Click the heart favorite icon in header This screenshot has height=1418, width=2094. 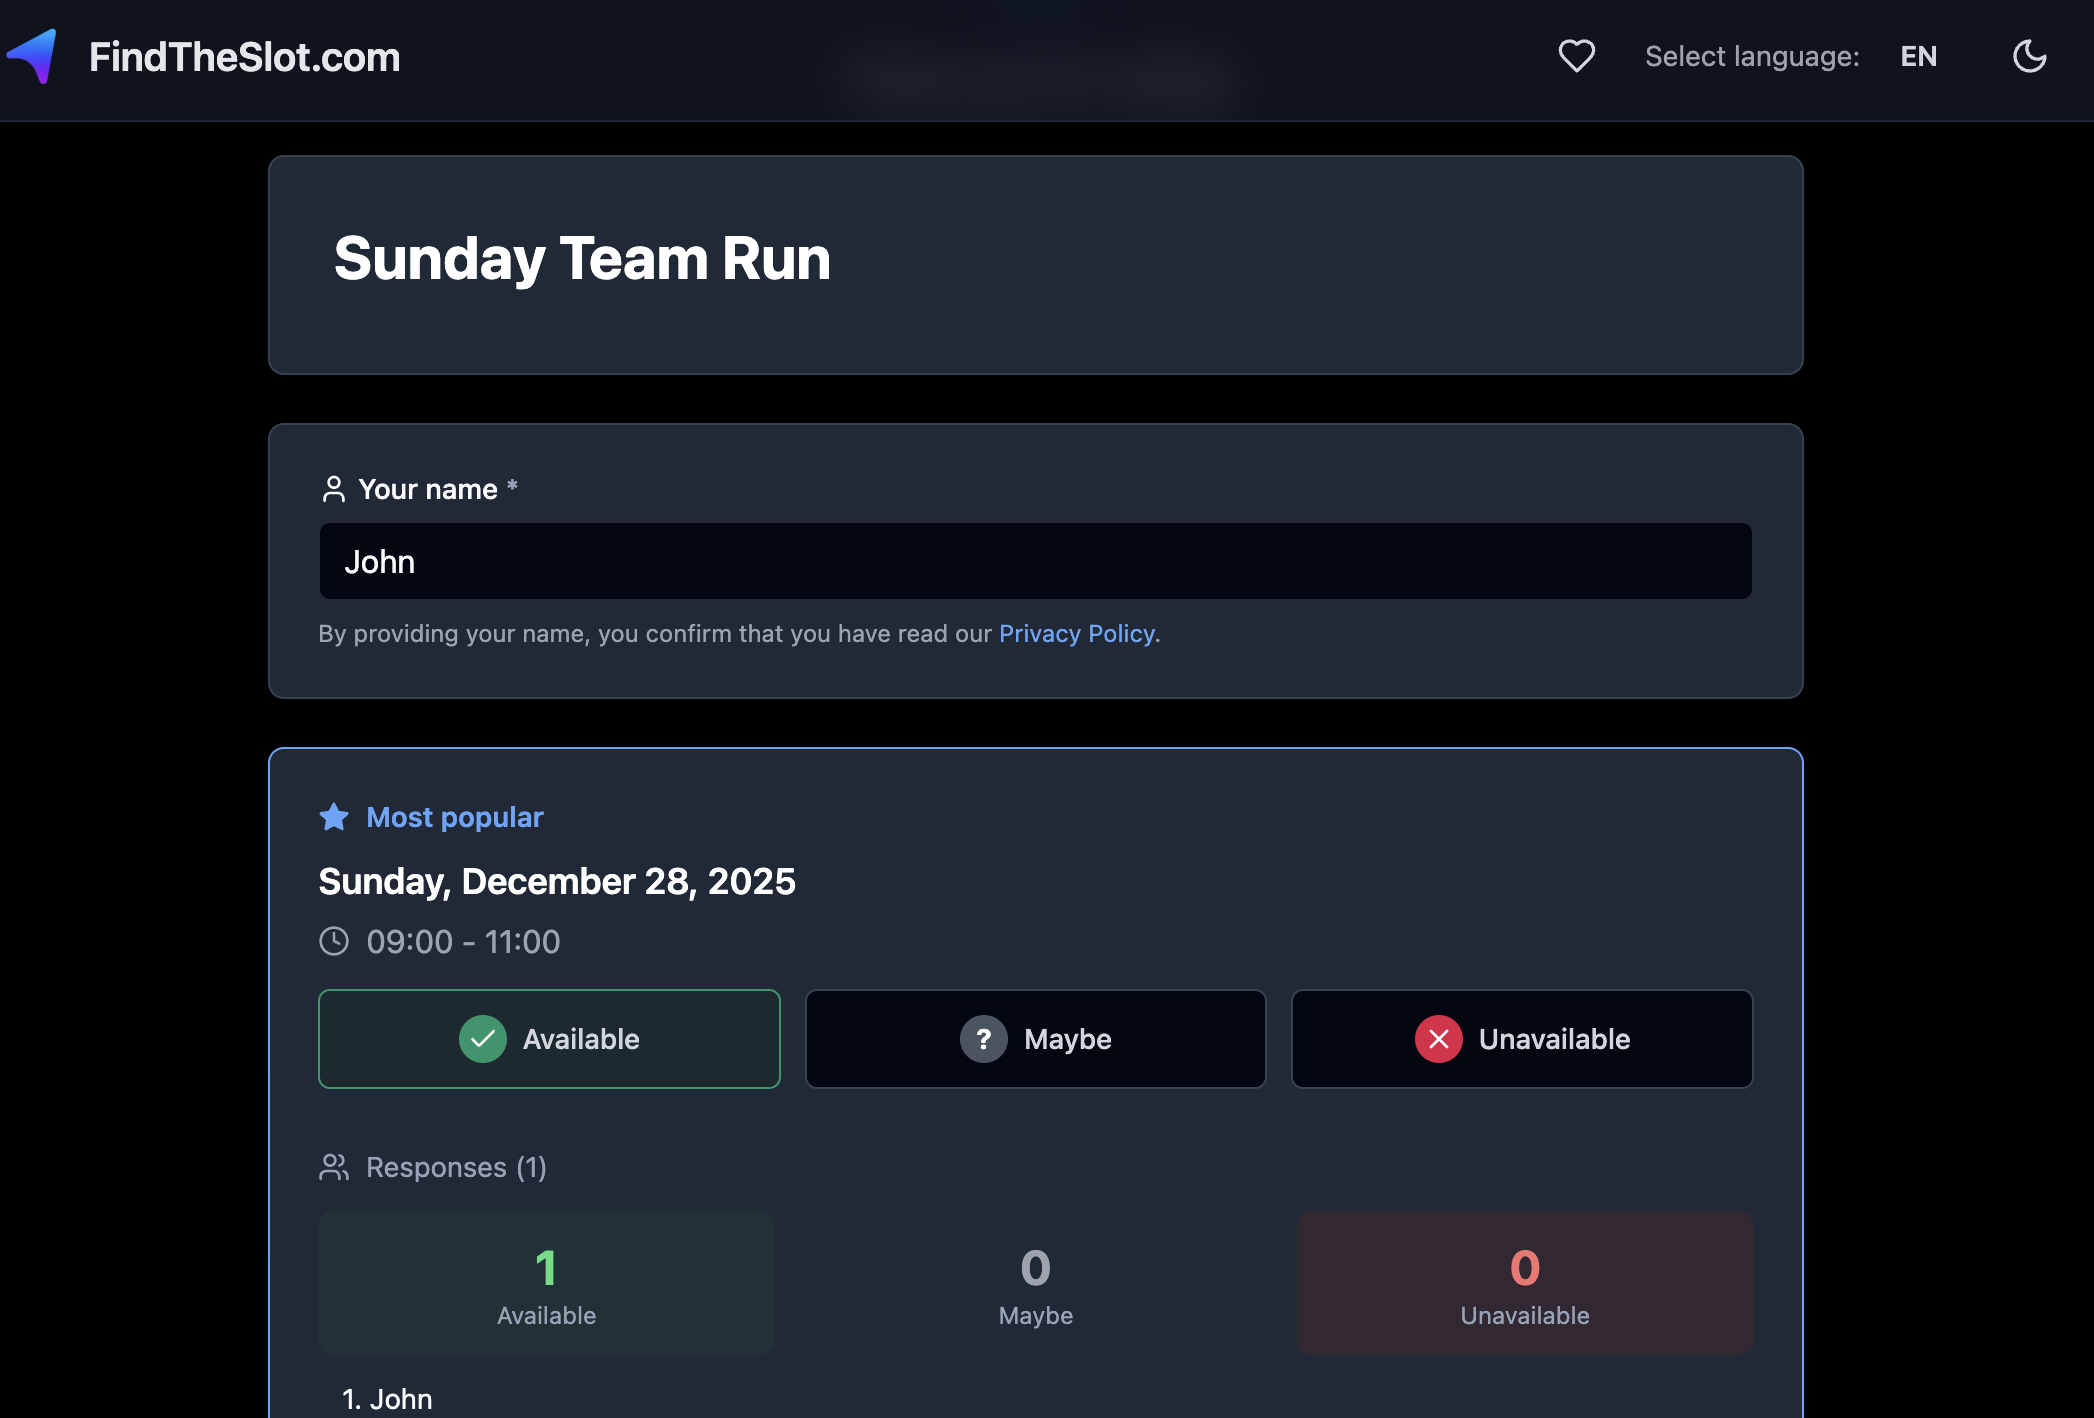click(x=1576, y=56)
